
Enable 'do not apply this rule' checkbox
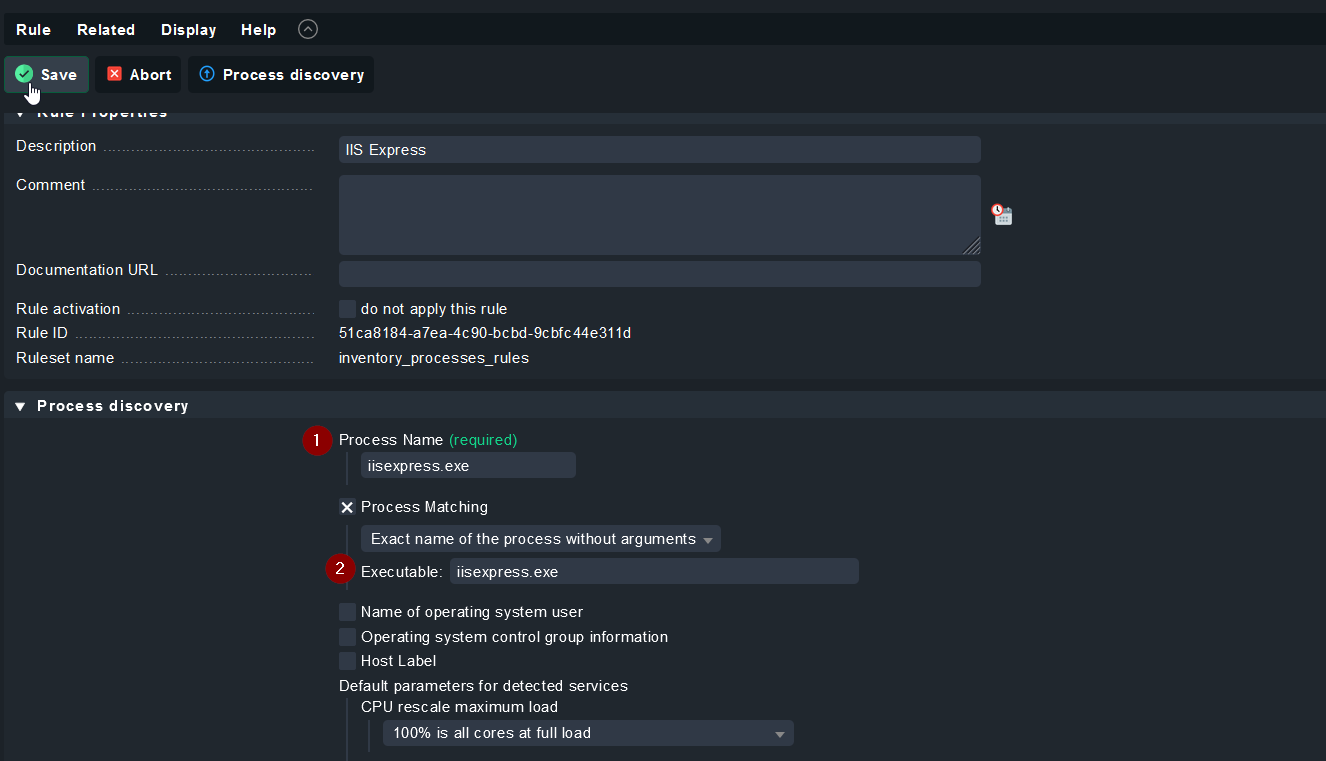pos(347,309)
